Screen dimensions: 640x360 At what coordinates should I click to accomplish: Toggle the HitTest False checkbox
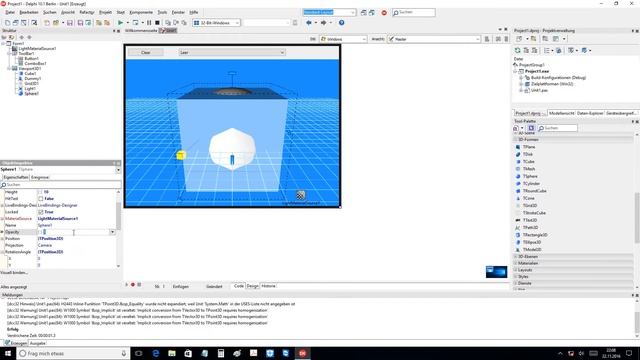coord(40,199)
